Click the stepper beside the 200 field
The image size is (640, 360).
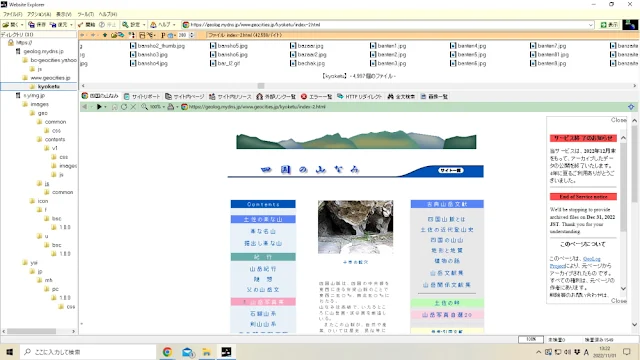pyautogui.click(x=191, y=35)
